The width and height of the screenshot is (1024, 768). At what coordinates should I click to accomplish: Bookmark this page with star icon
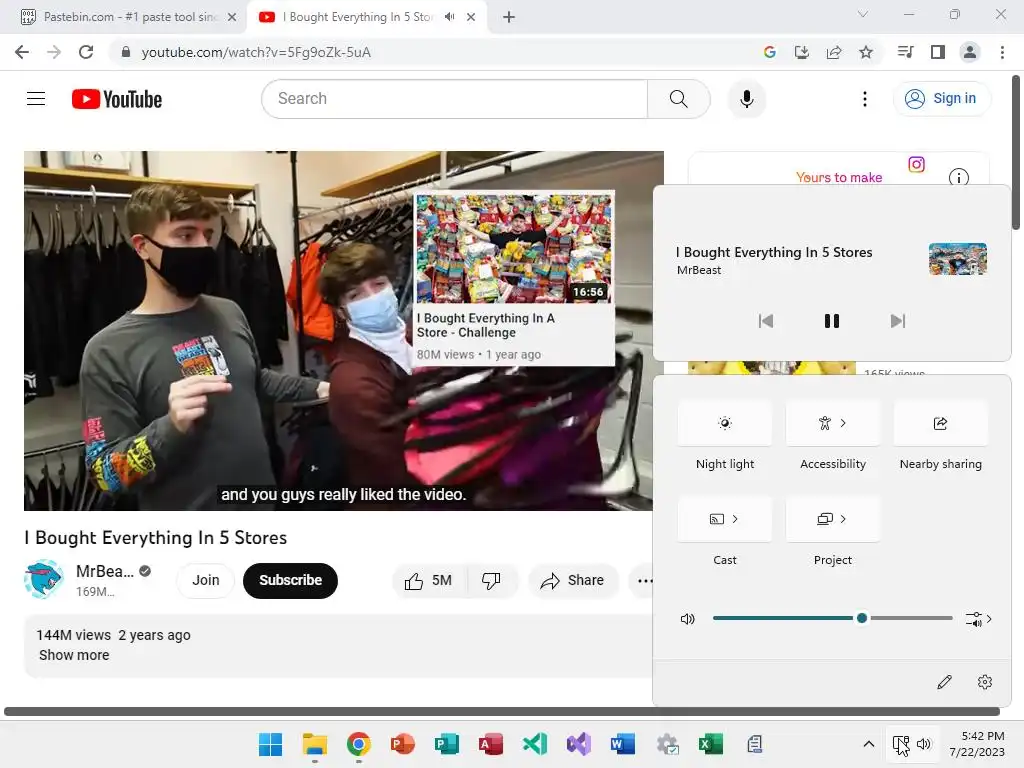click(866, 52)
